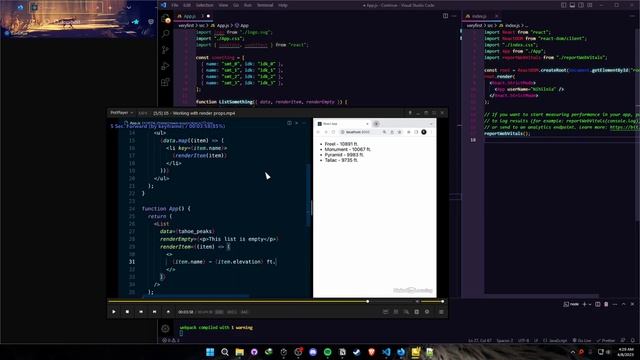This screenshot has width=640, height=360.
Task: Jump to next file in PotPlayer
Action: click(154, 312)
